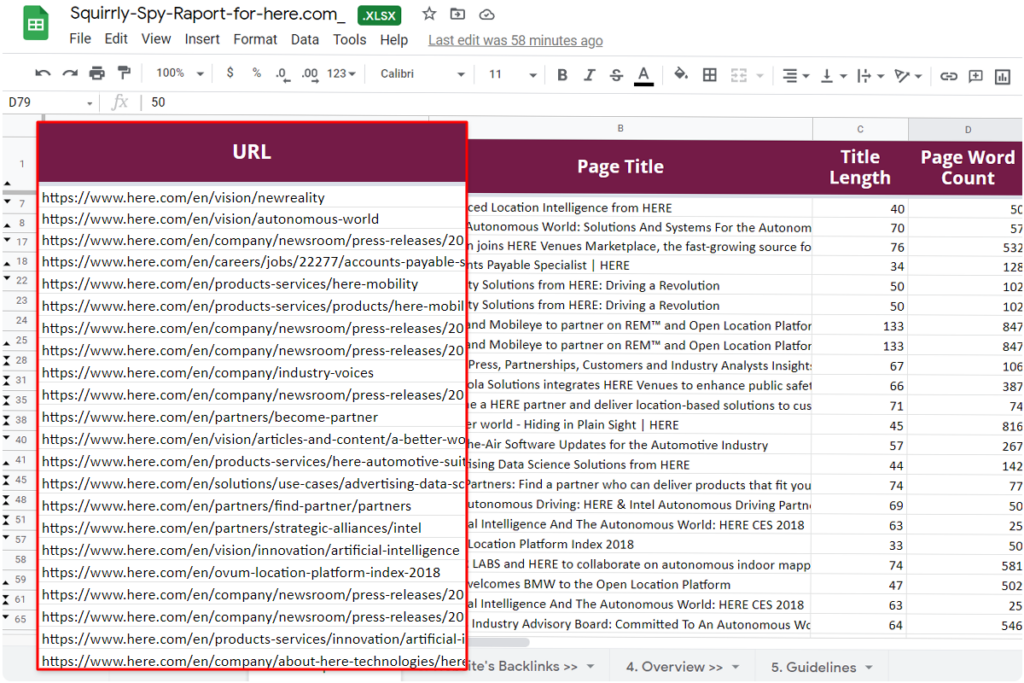1024x683 pixels.
Task: Select the URL header cell
Action: (252, 152)
